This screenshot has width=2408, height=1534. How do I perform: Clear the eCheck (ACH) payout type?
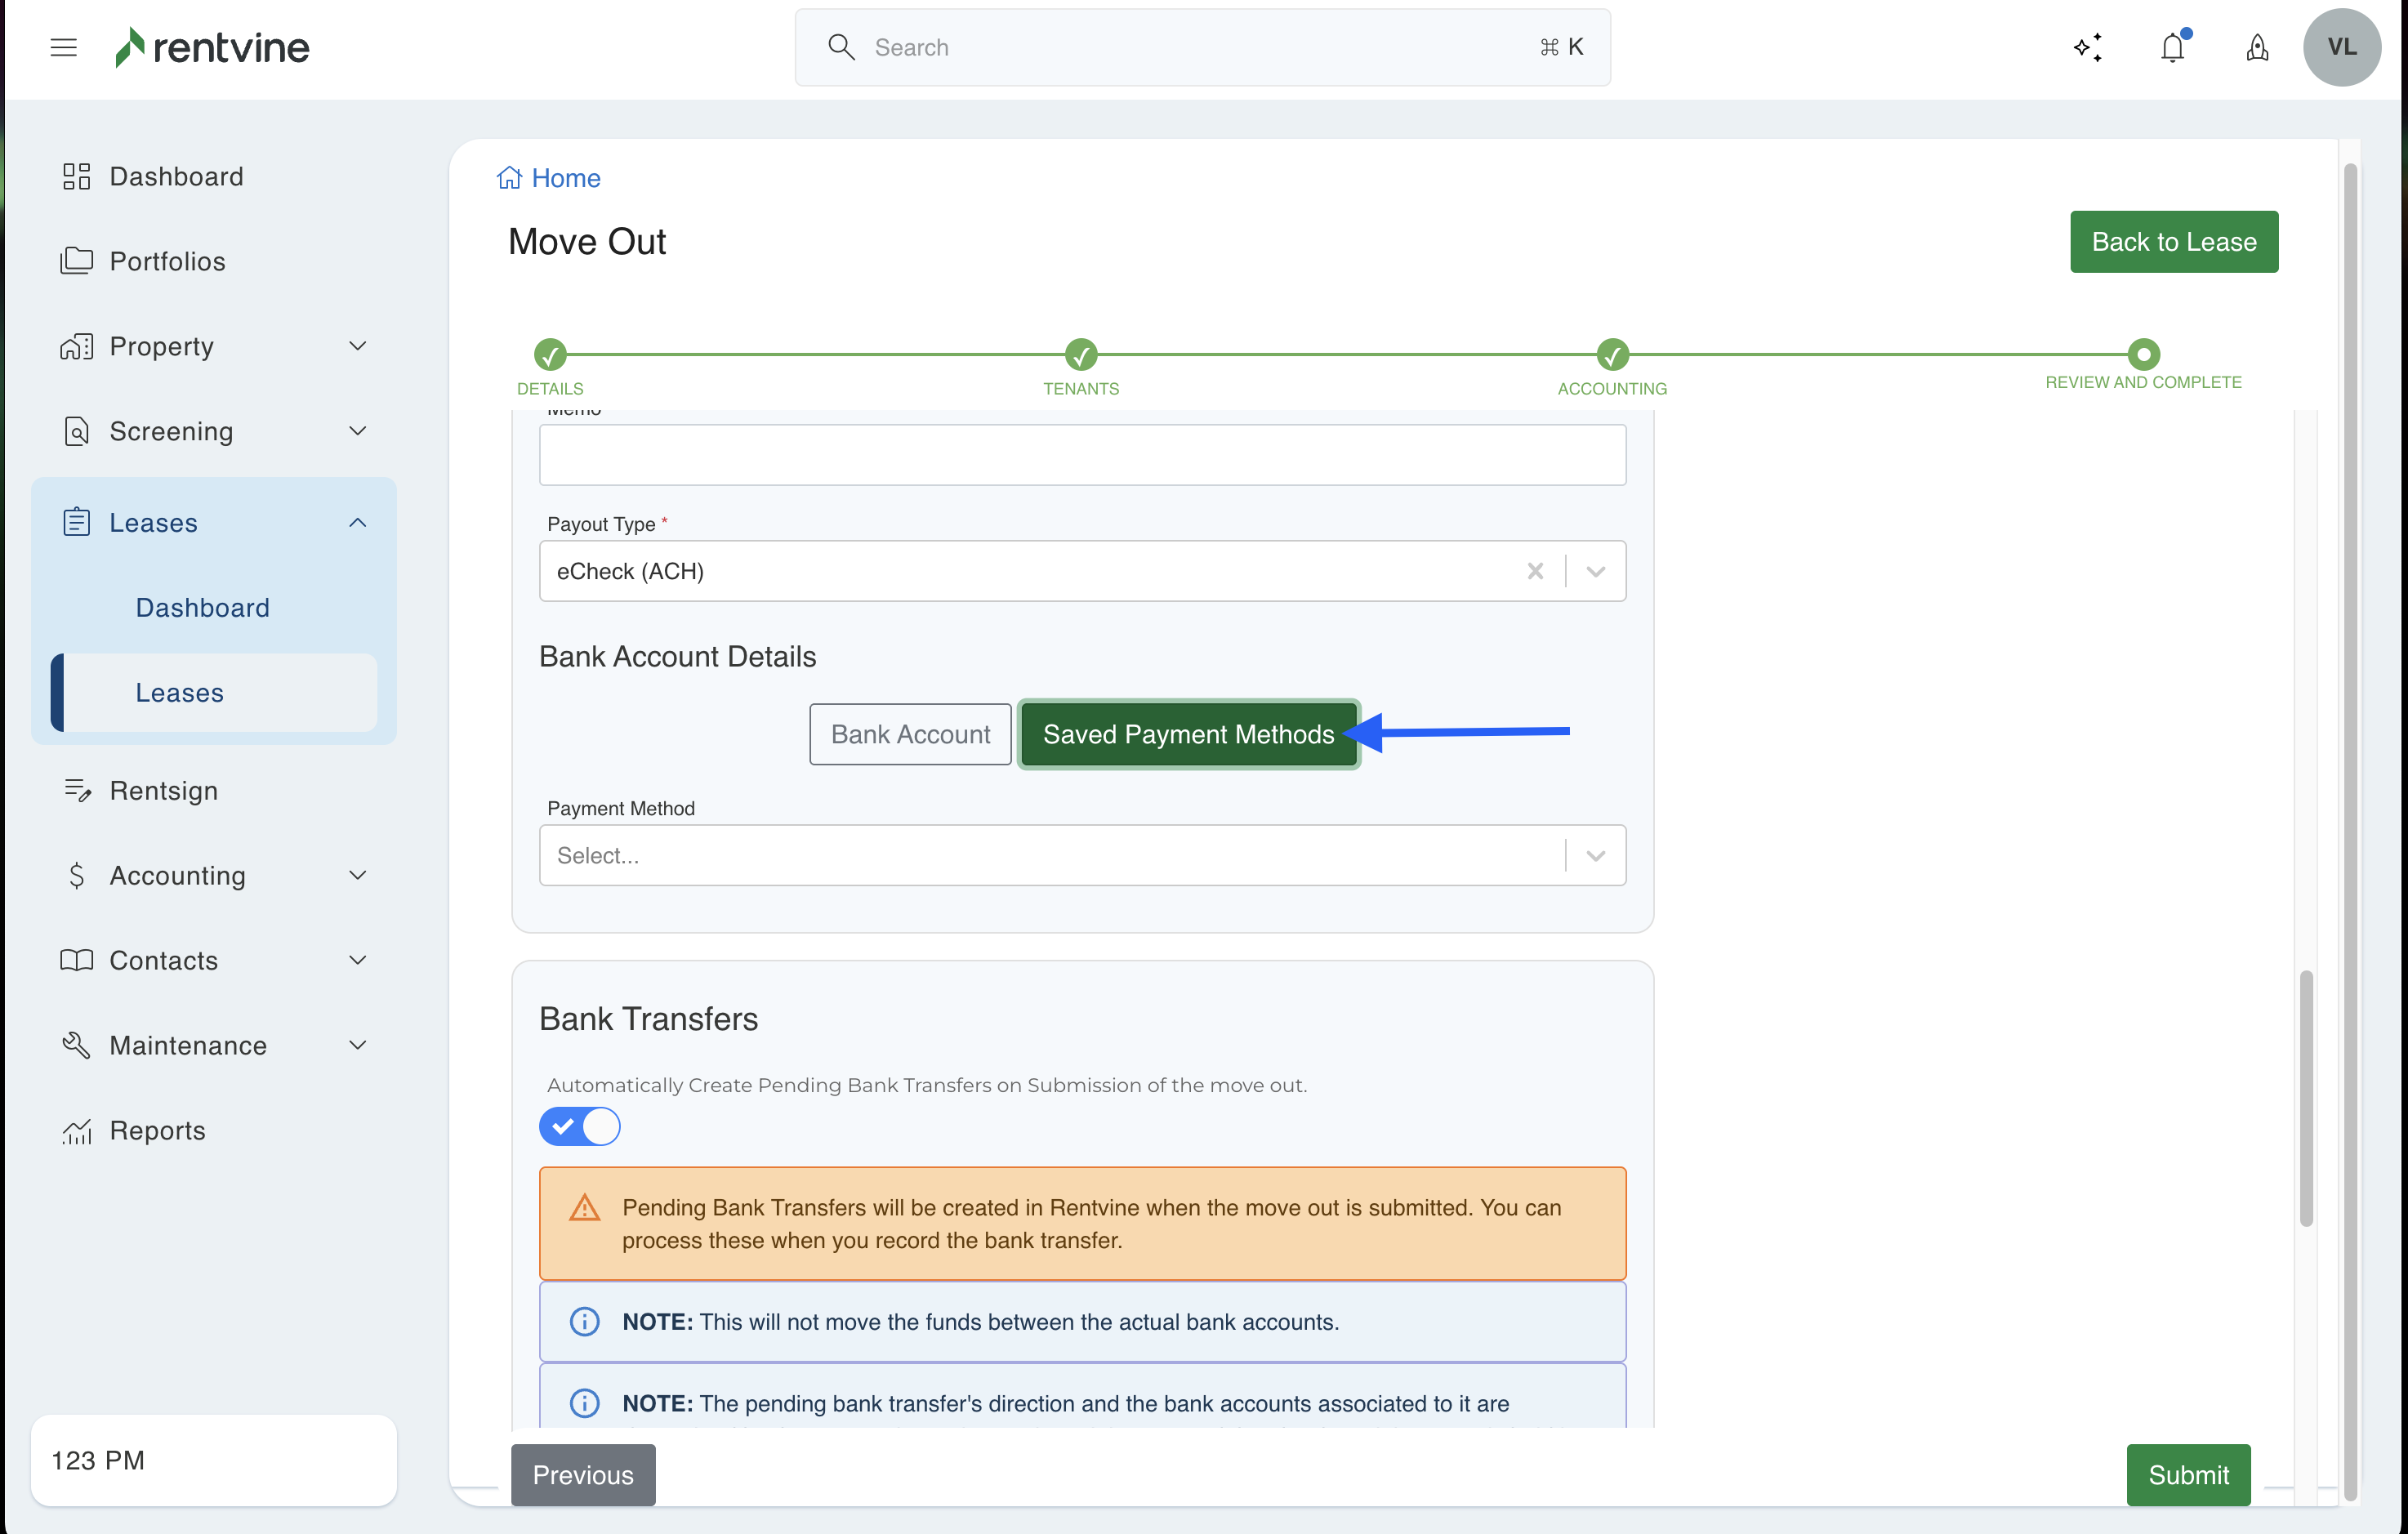1535,571
